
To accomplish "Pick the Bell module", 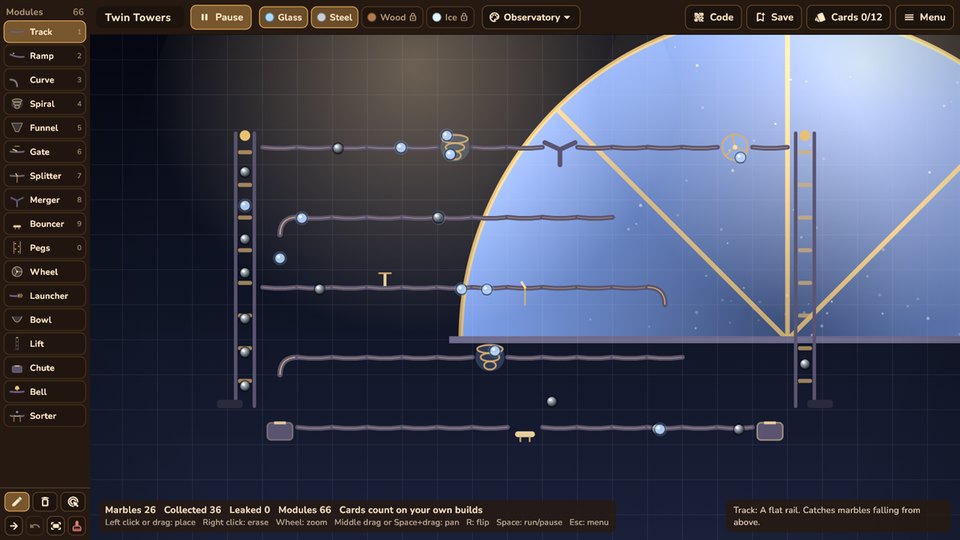I will [45, 392].
